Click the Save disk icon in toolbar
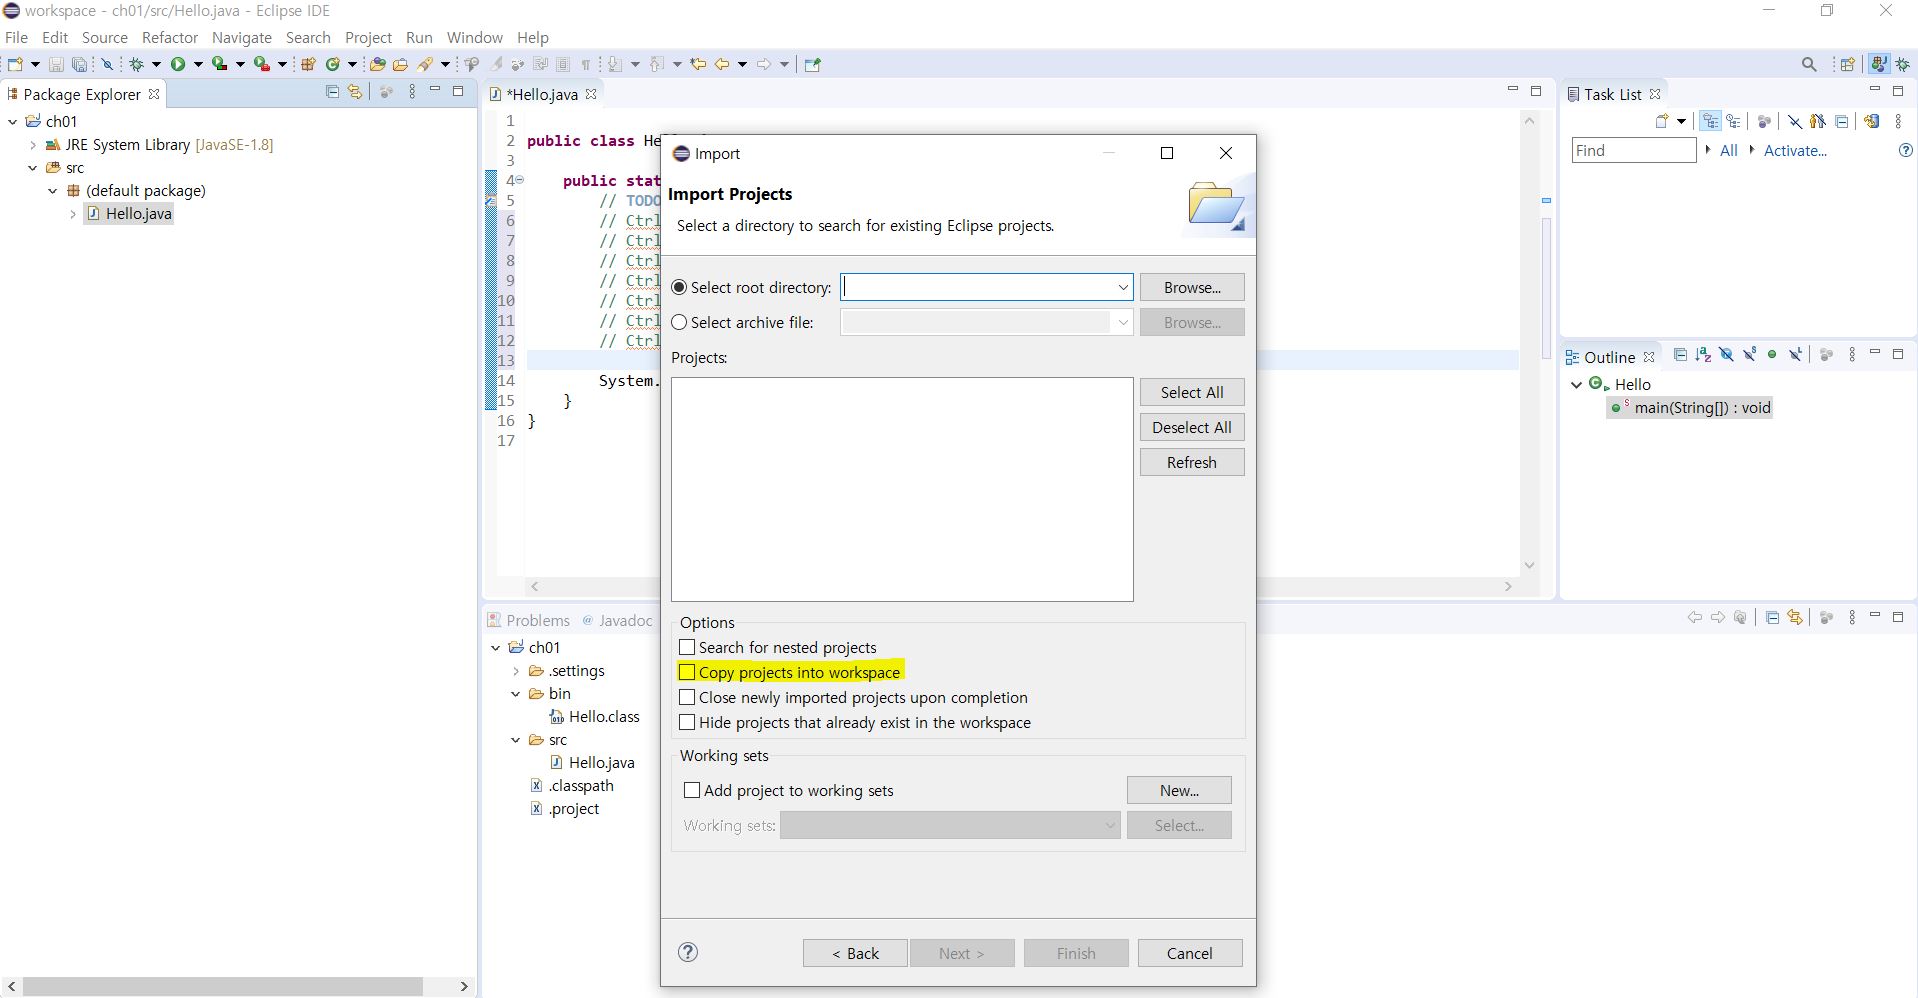1918x998 pixels. coord(56,64)
